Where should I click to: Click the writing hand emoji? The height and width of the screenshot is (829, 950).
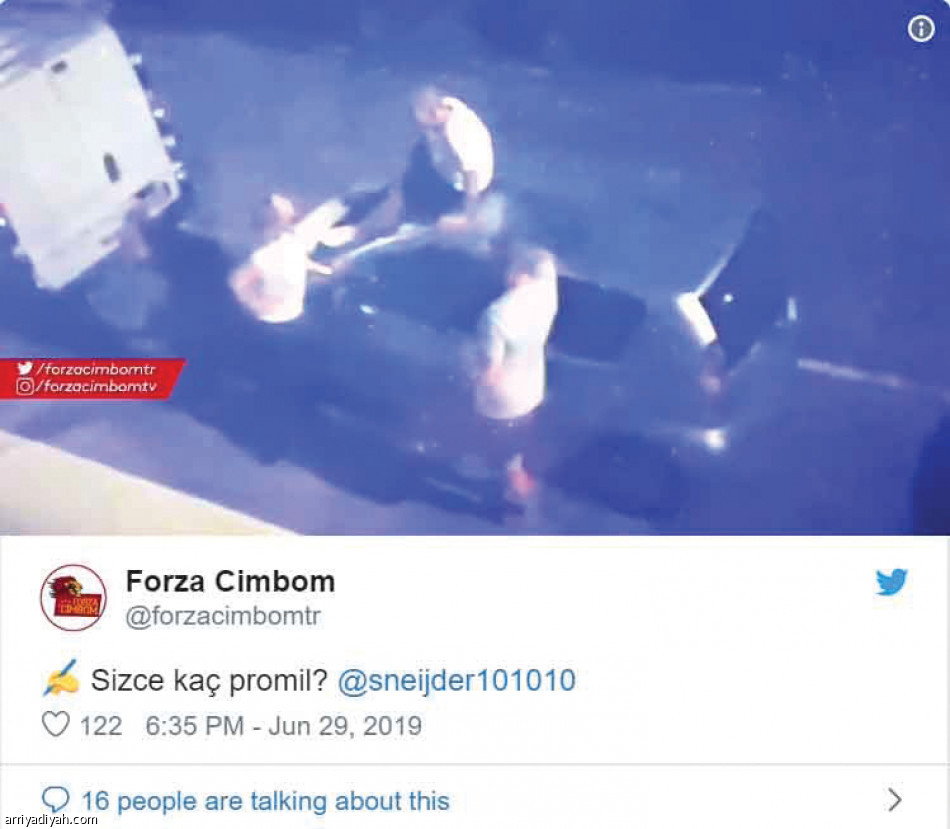point(61,678)
